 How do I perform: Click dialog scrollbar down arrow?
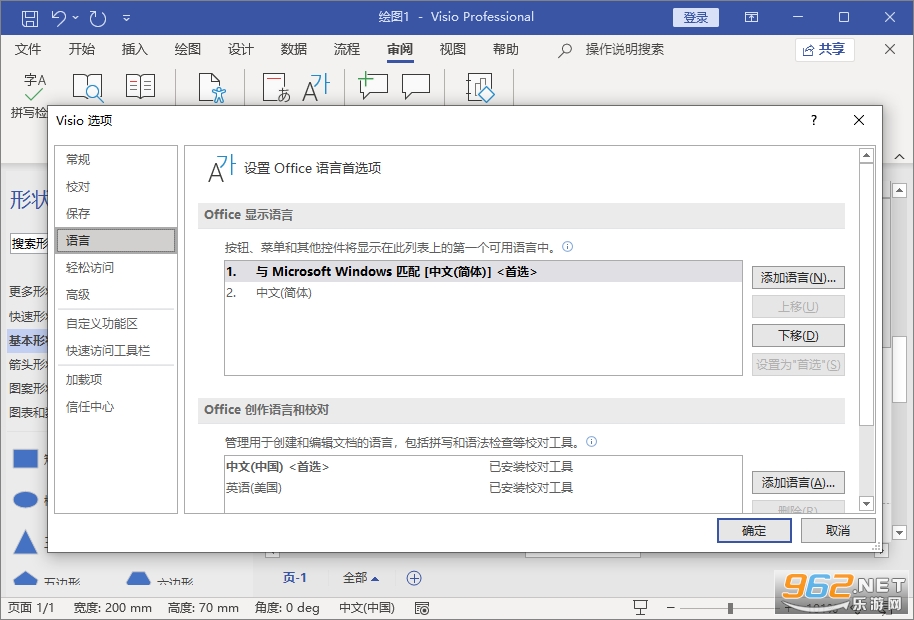tap(866, 503)
